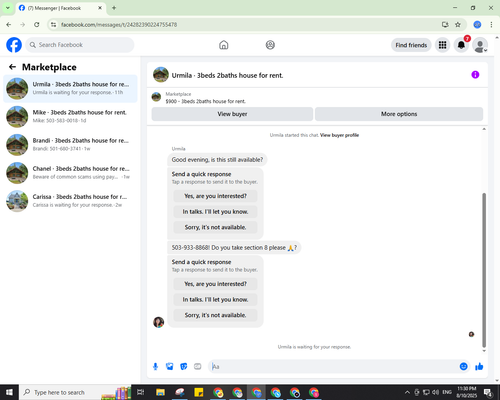Open the Facebook menu grid icon
The width and height of the screenshot is (500, 400).
point(442,45)
